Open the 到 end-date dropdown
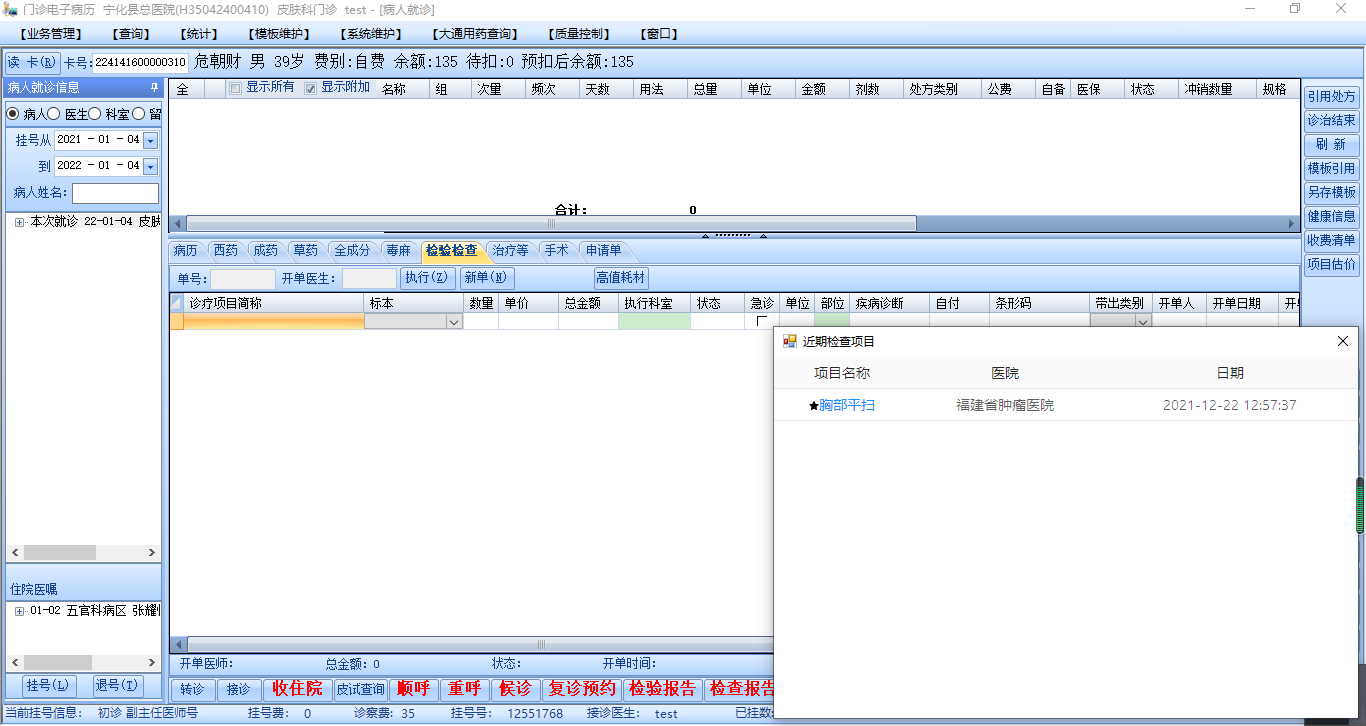This screenshot has height=726, width=1366. [151, 166]
